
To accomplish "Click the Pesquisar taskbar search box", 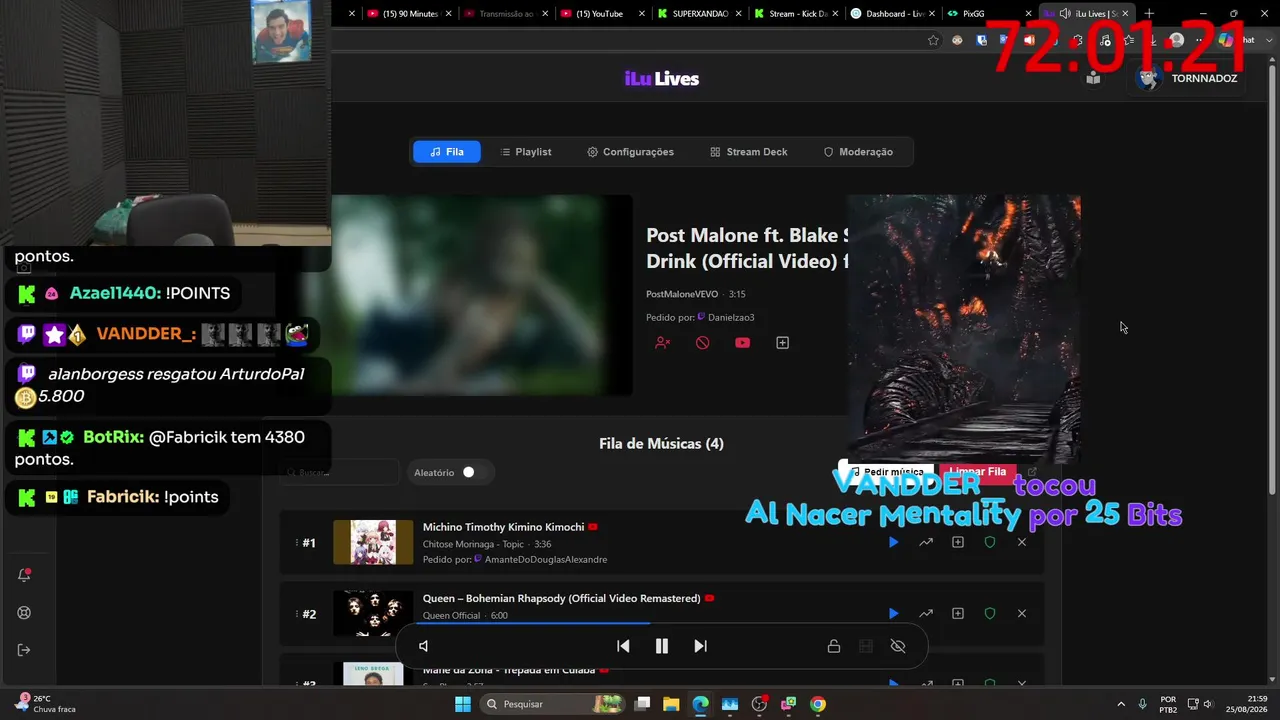I will click(x=555, y=704).
